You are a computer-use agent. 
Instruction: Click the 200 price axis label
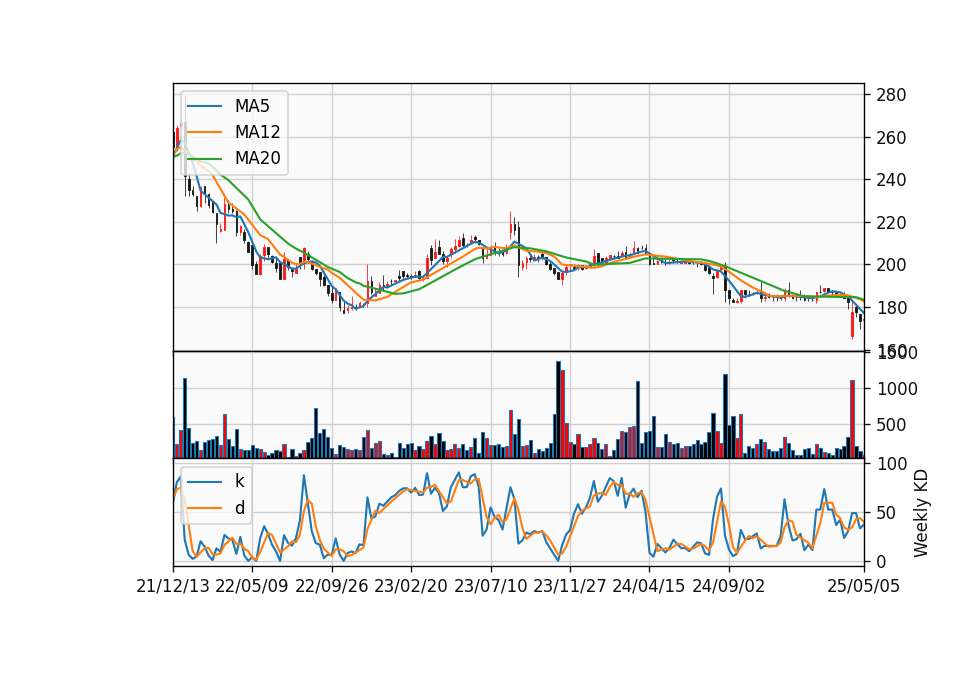(x=891, y=265)
